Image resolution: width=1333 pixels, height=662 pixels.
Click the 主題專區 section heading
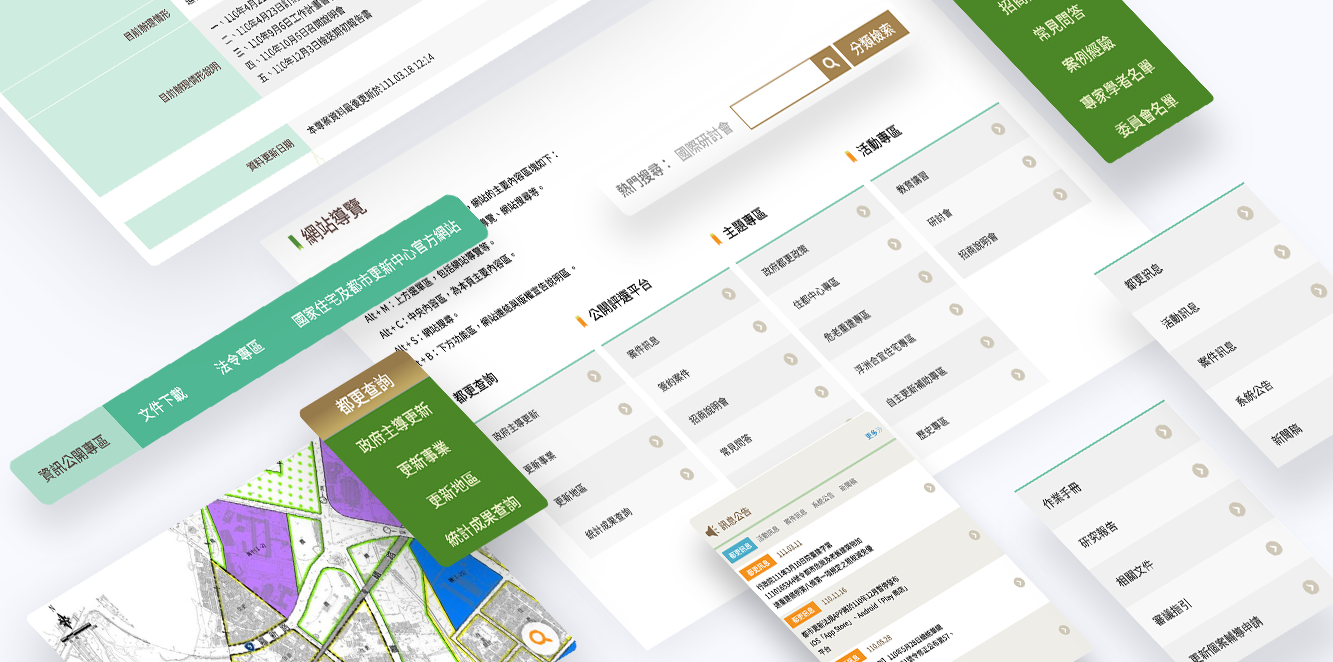click(744, 222)
